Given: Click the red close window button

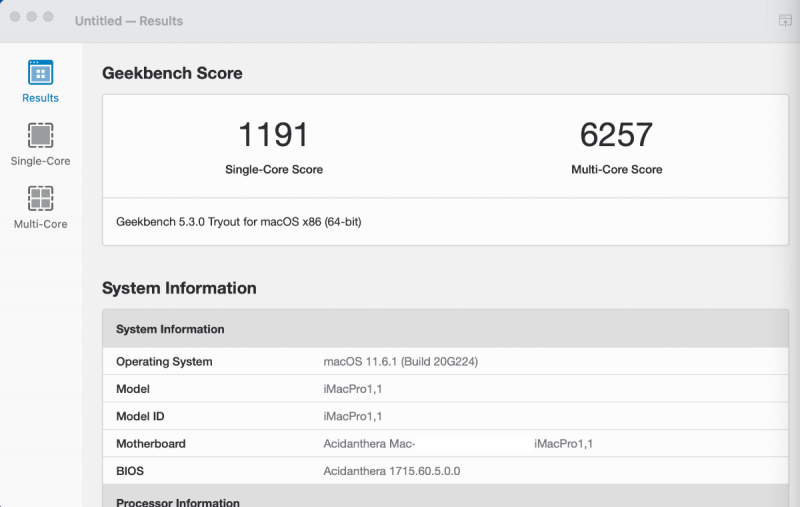Looking at the screenshot, I should click(x=15, y=18).
